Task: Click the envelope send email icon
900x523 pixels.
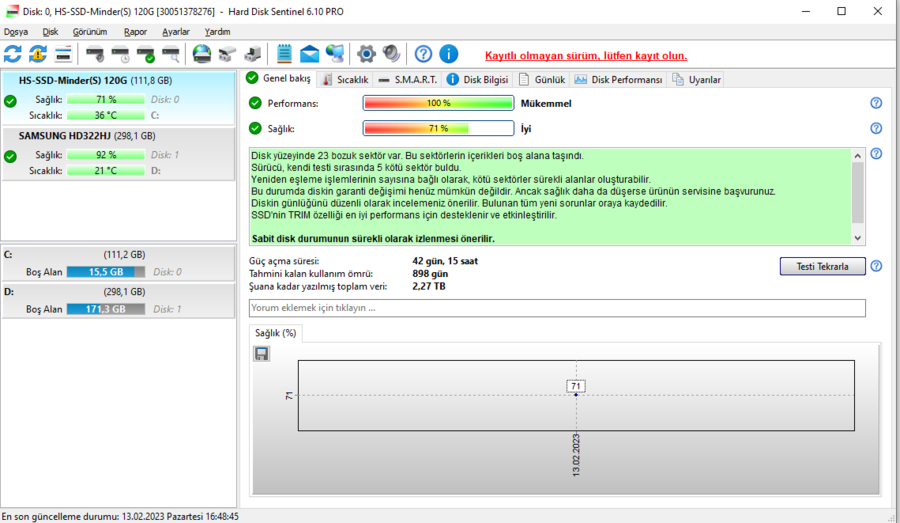Action: click(x=309, y=54)
